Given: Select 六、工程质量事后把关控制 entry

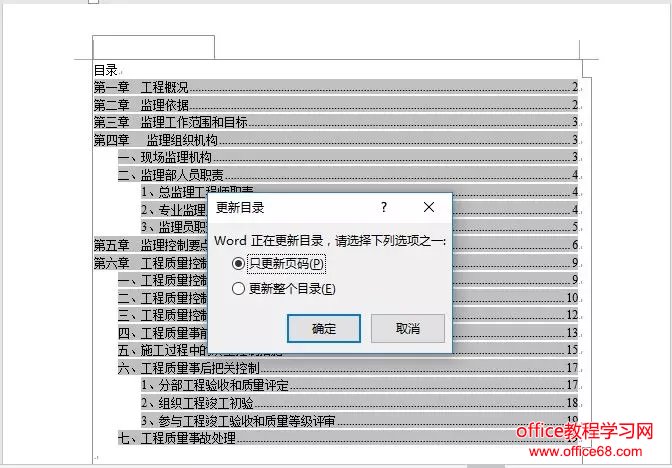Looking at the screenshot, I should 348,368.
